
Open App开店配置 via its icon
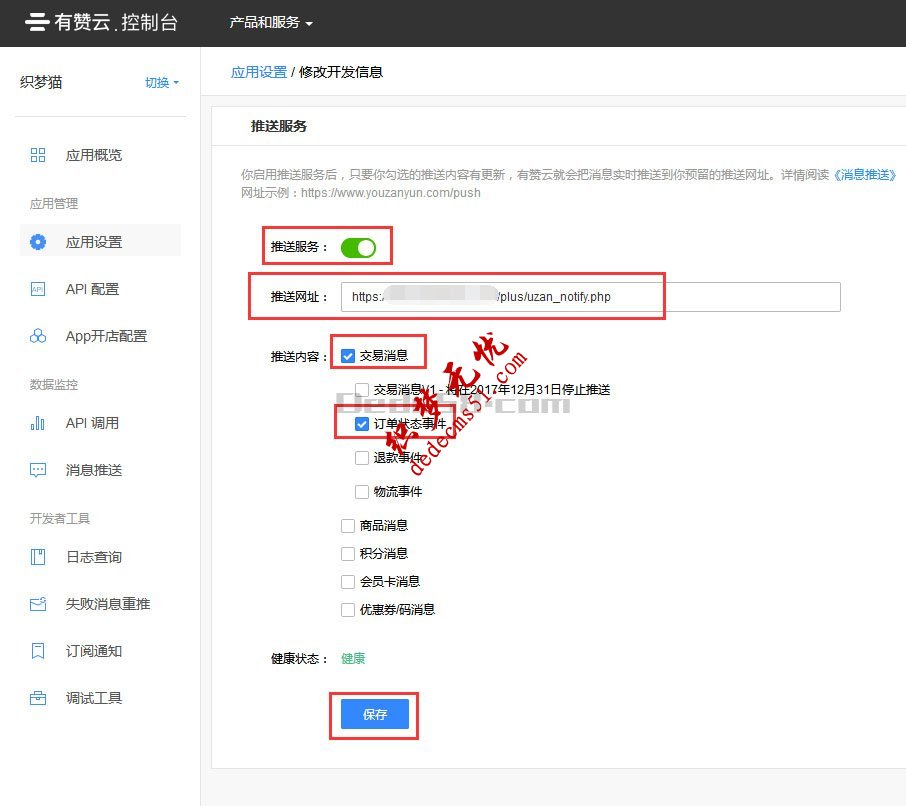[x=38, y=336]
